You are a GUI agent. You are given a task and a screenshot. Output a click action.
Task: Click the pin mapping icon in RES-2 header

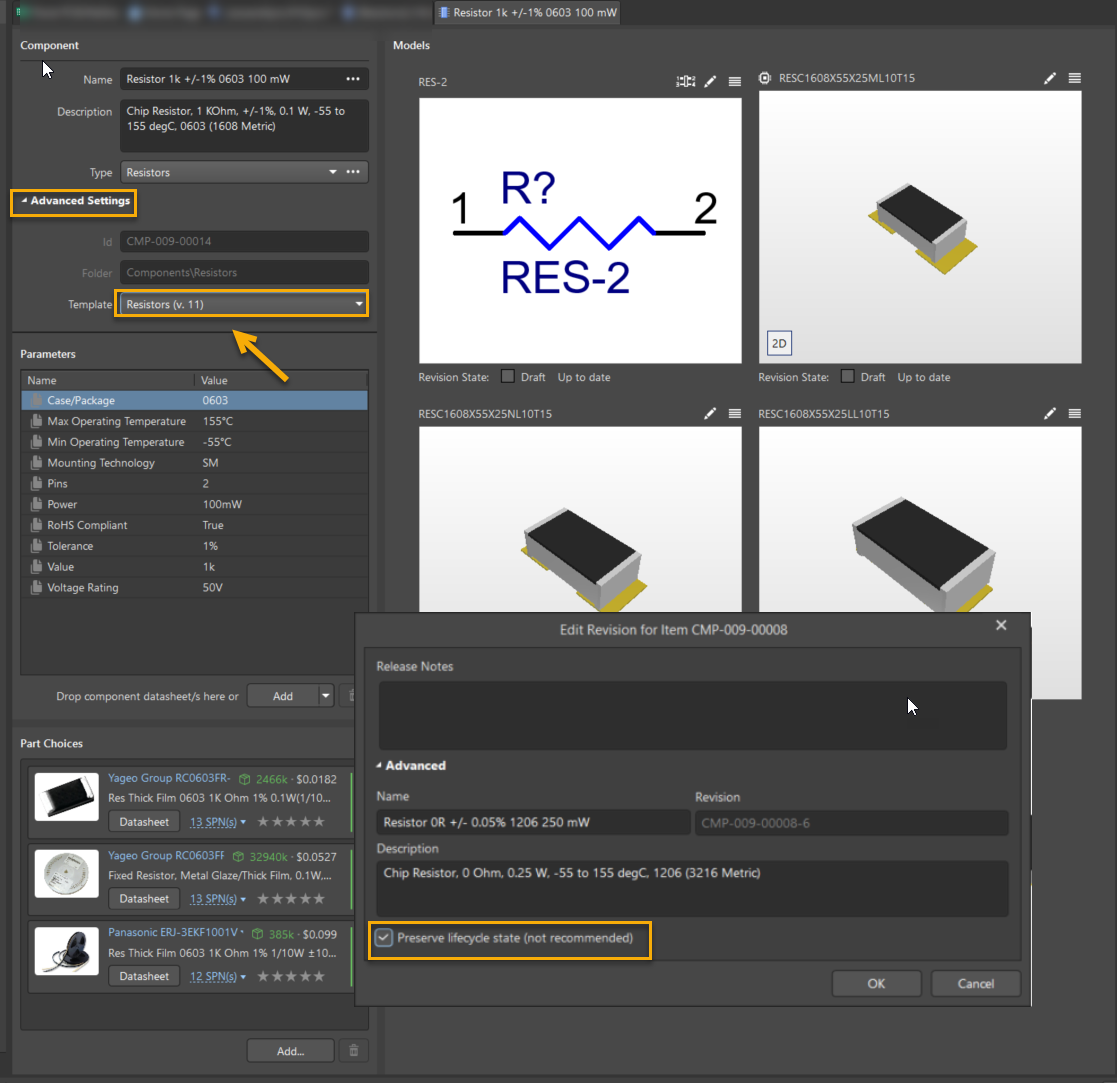tap(685, 81)
